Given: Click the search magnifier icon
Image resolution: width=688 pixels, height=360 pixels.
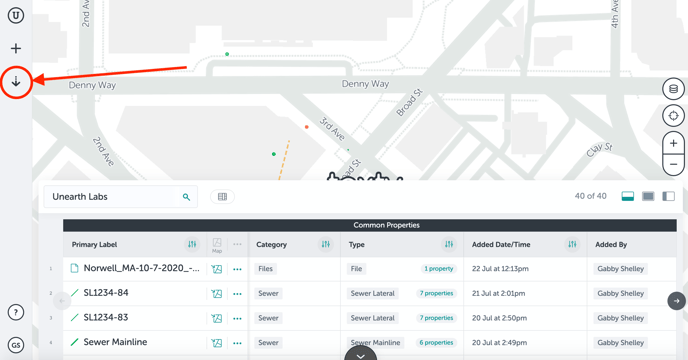Looking at the screenshot, I should 186,197.
